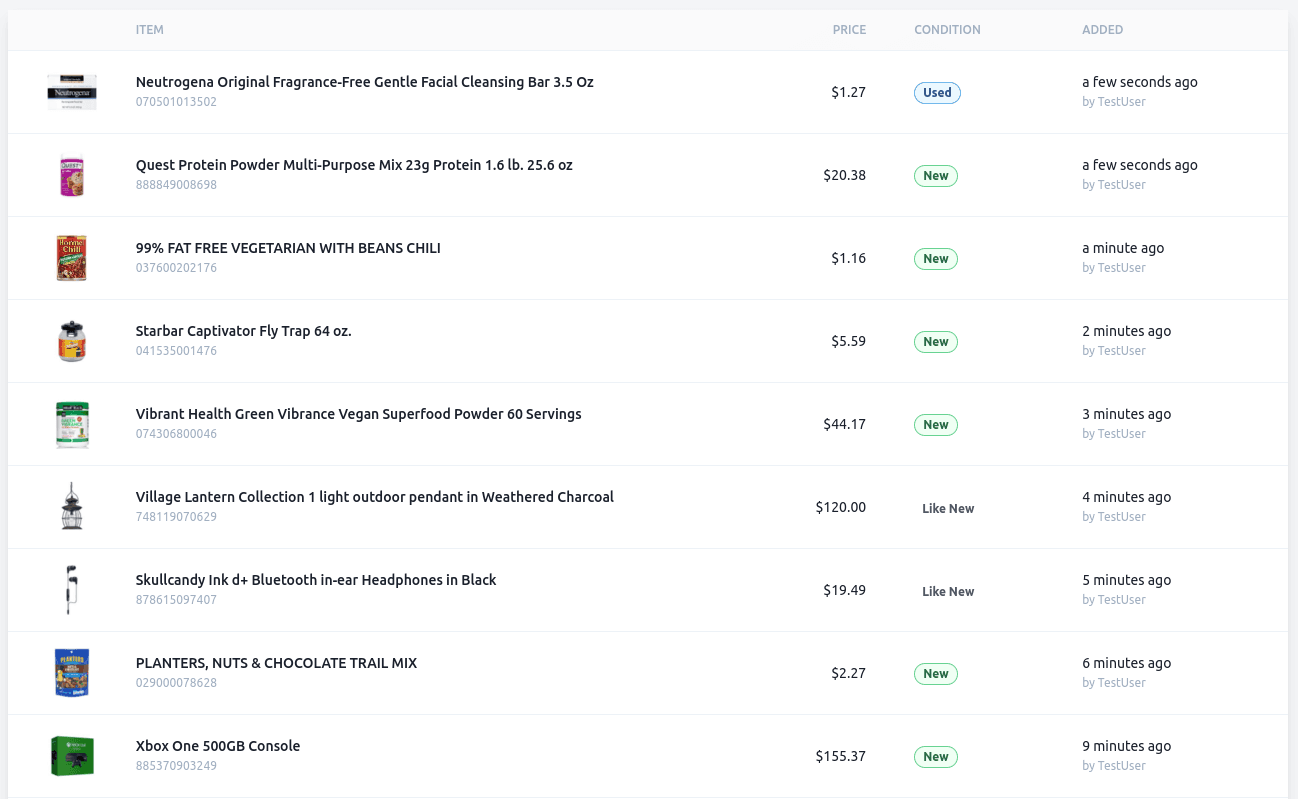This screenshot has width=1298, height=799.
Task: Click Like New label for Village Lantern
Action: click(947, 509)
